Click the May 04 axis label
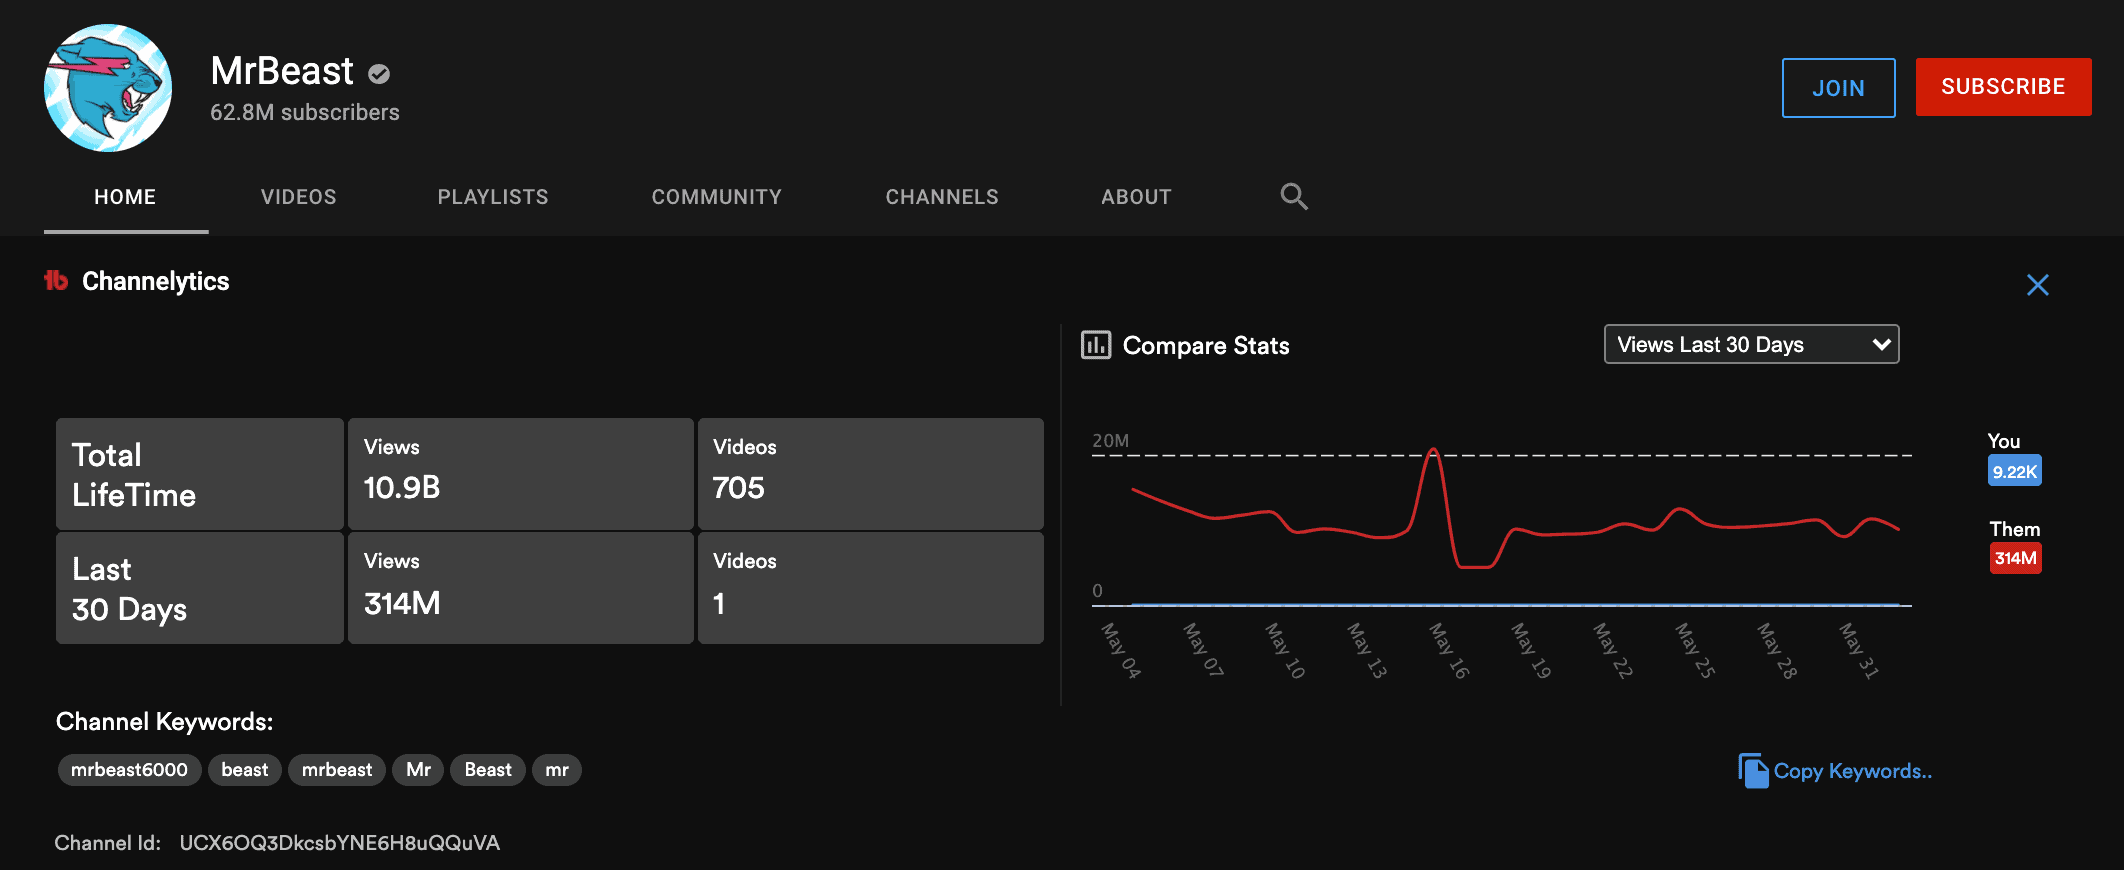2124x870 pixels. coord(1121,651)
